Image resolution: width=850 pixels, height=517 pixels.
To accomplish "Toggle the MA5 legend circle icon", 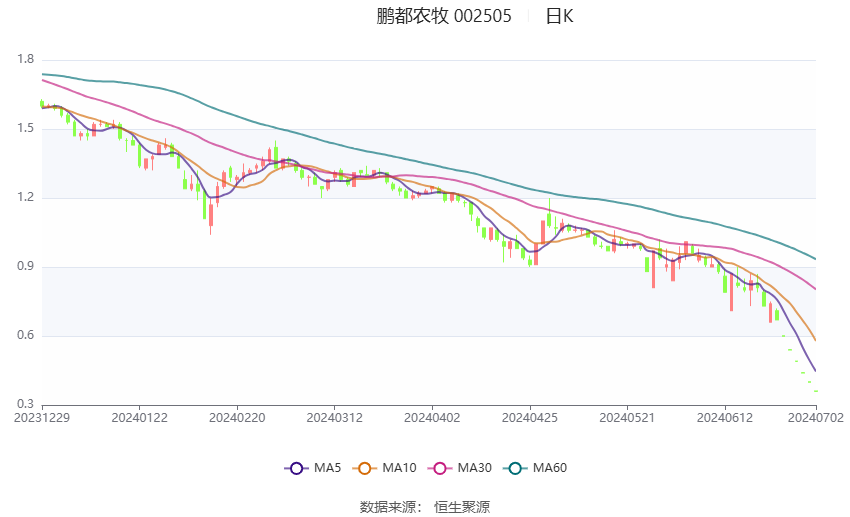I will click(x=296, y=468).
